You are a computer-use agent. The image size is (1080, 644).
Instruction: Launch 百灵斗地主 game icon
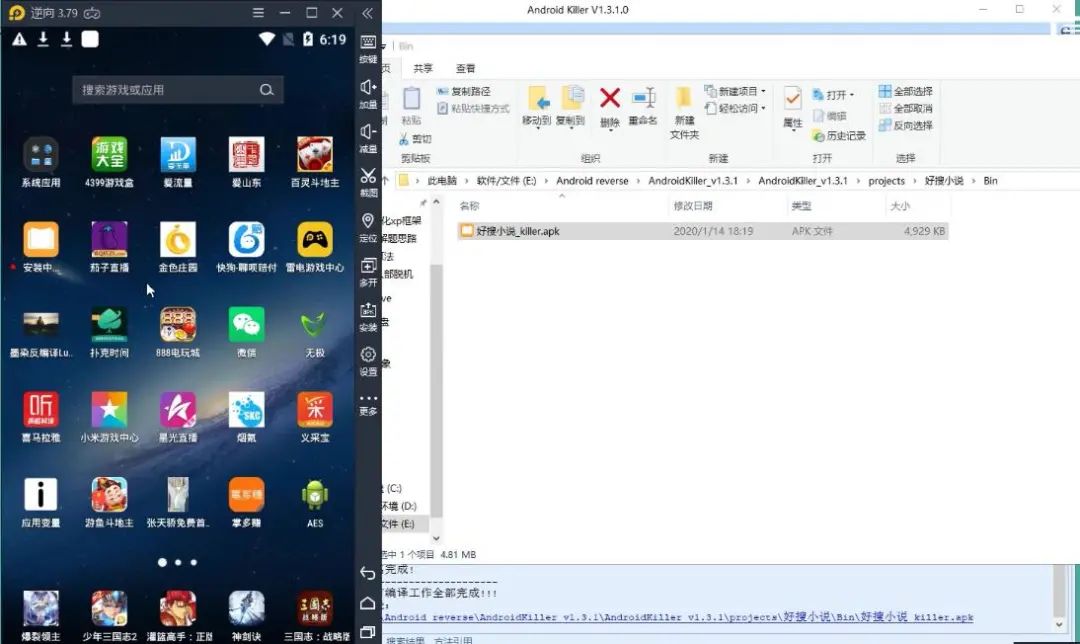(x=315, y=154)
